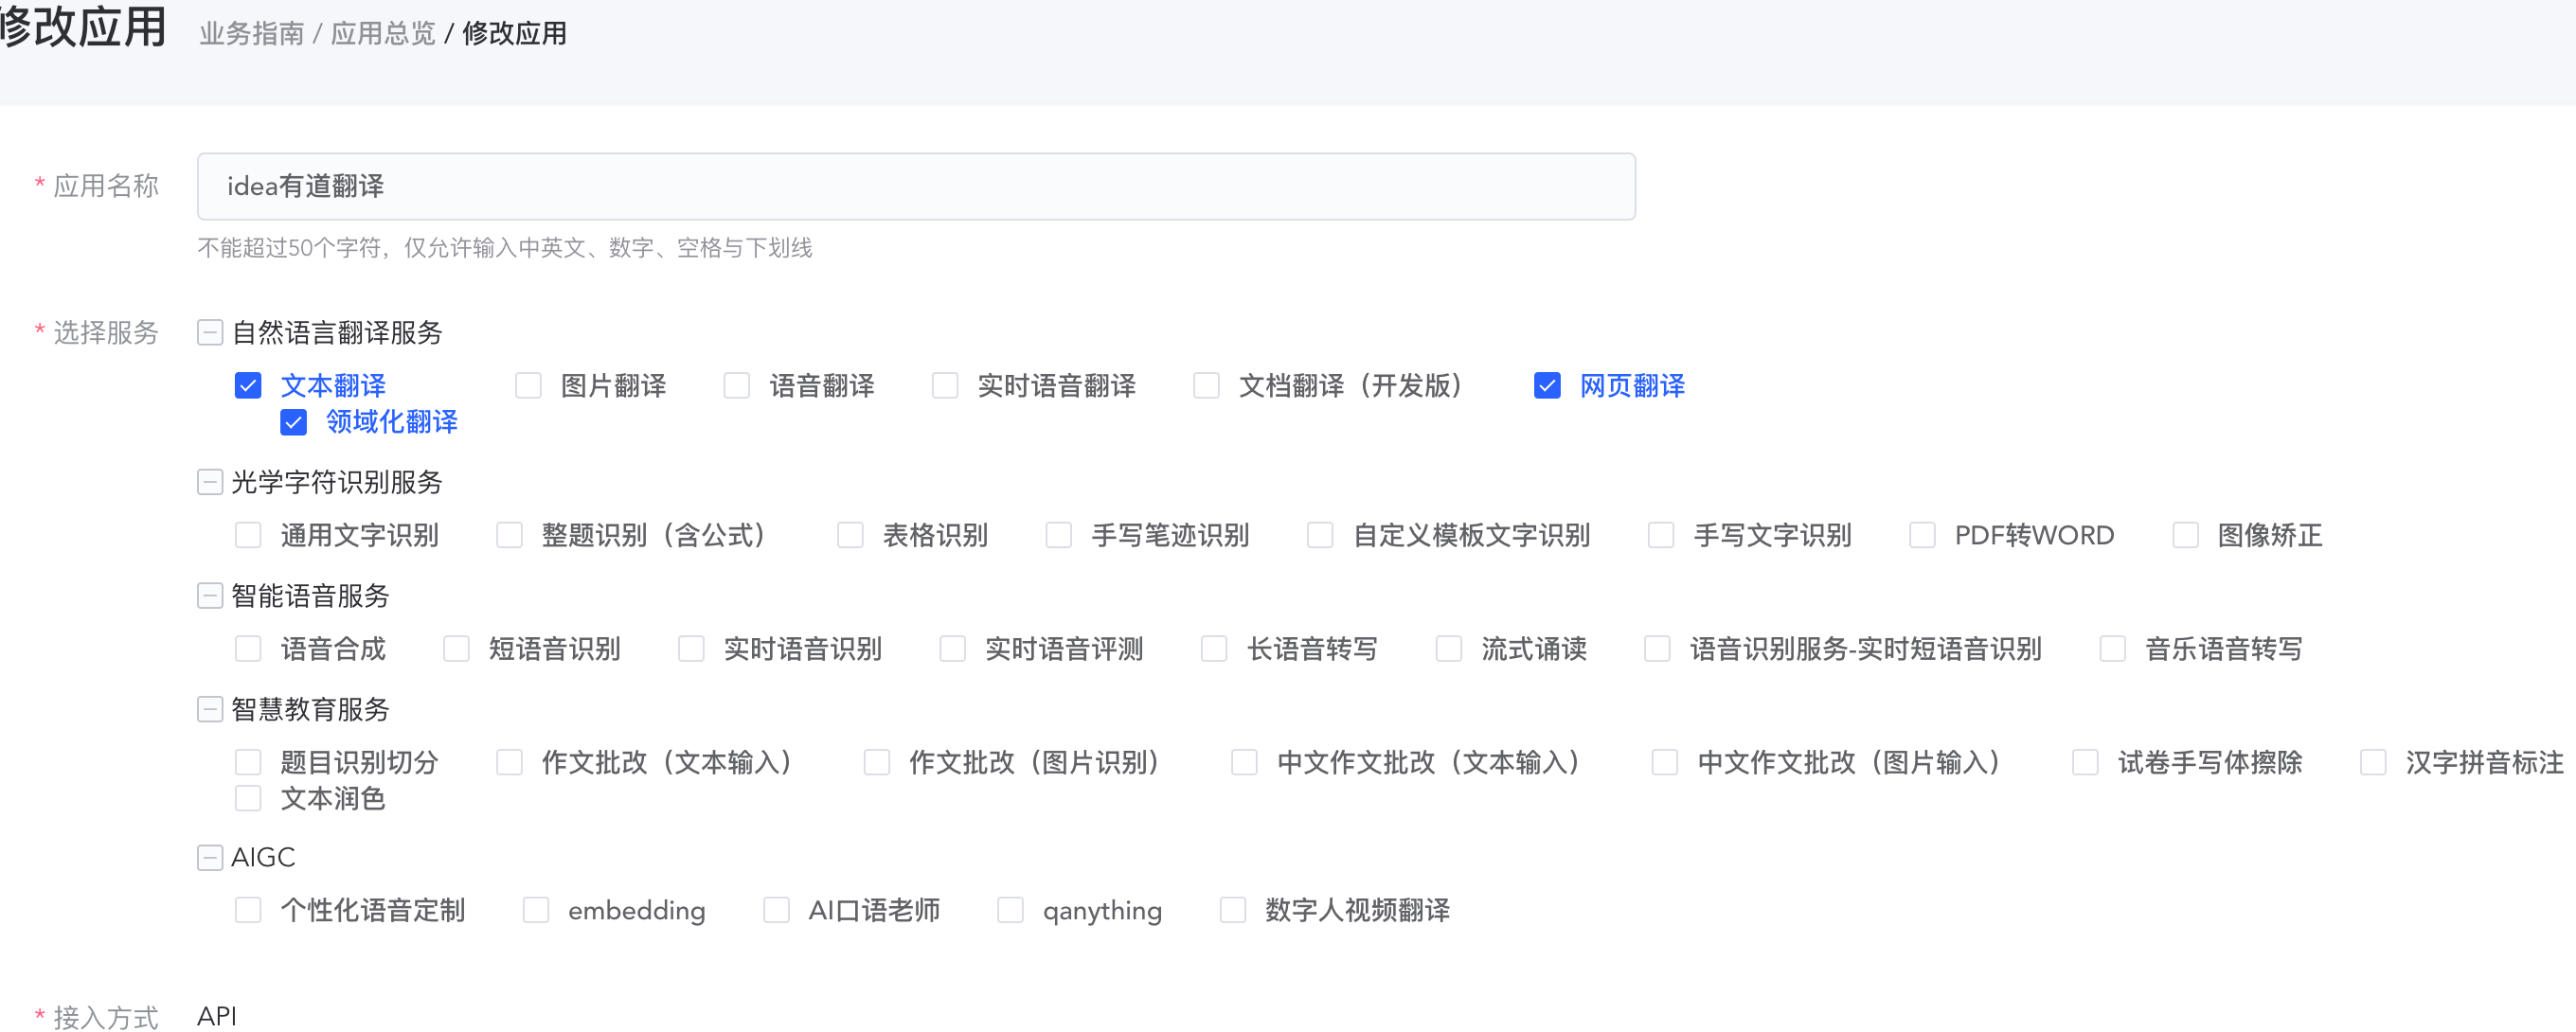The image size is (2576, 1032).
Task: Enable 图片翻译 service
Action: pyautogui.click(x=528, y=386)
